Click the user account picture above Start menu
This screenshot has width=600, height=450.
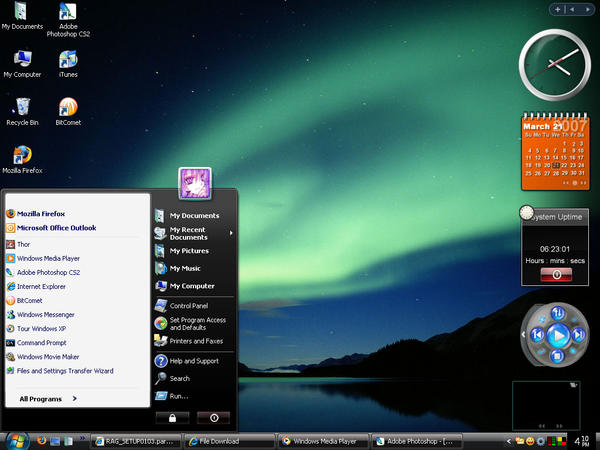point(195,184)
